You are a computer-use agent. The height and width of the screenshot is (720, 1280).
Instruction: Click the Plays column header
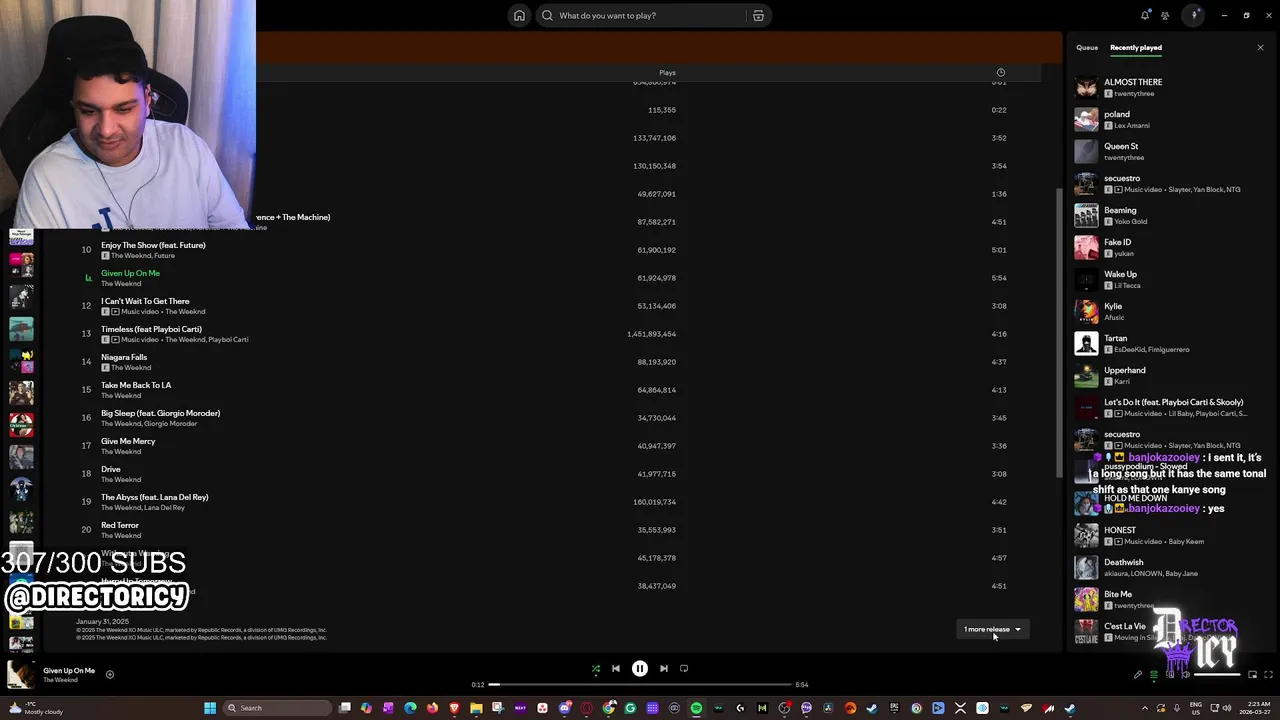667,72
